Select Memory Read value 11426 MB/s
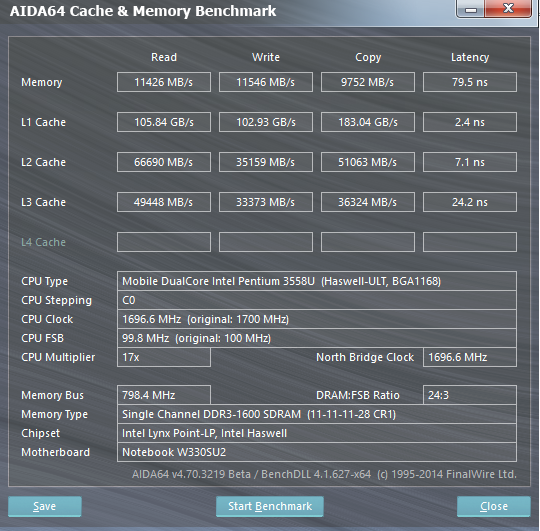The height and width of the screenshot is (531, 540). (164, 82)
